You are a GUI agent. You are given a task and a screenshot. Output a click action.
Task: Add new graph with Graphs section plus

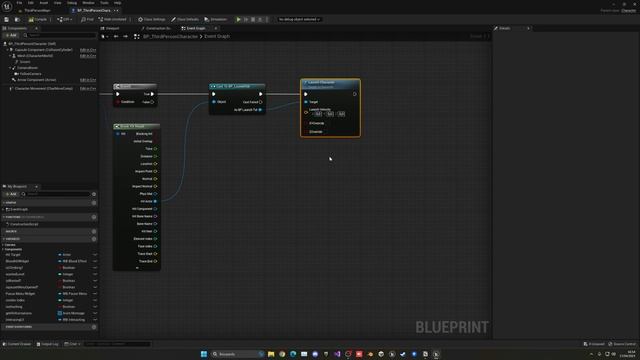(x=94, y=203)
